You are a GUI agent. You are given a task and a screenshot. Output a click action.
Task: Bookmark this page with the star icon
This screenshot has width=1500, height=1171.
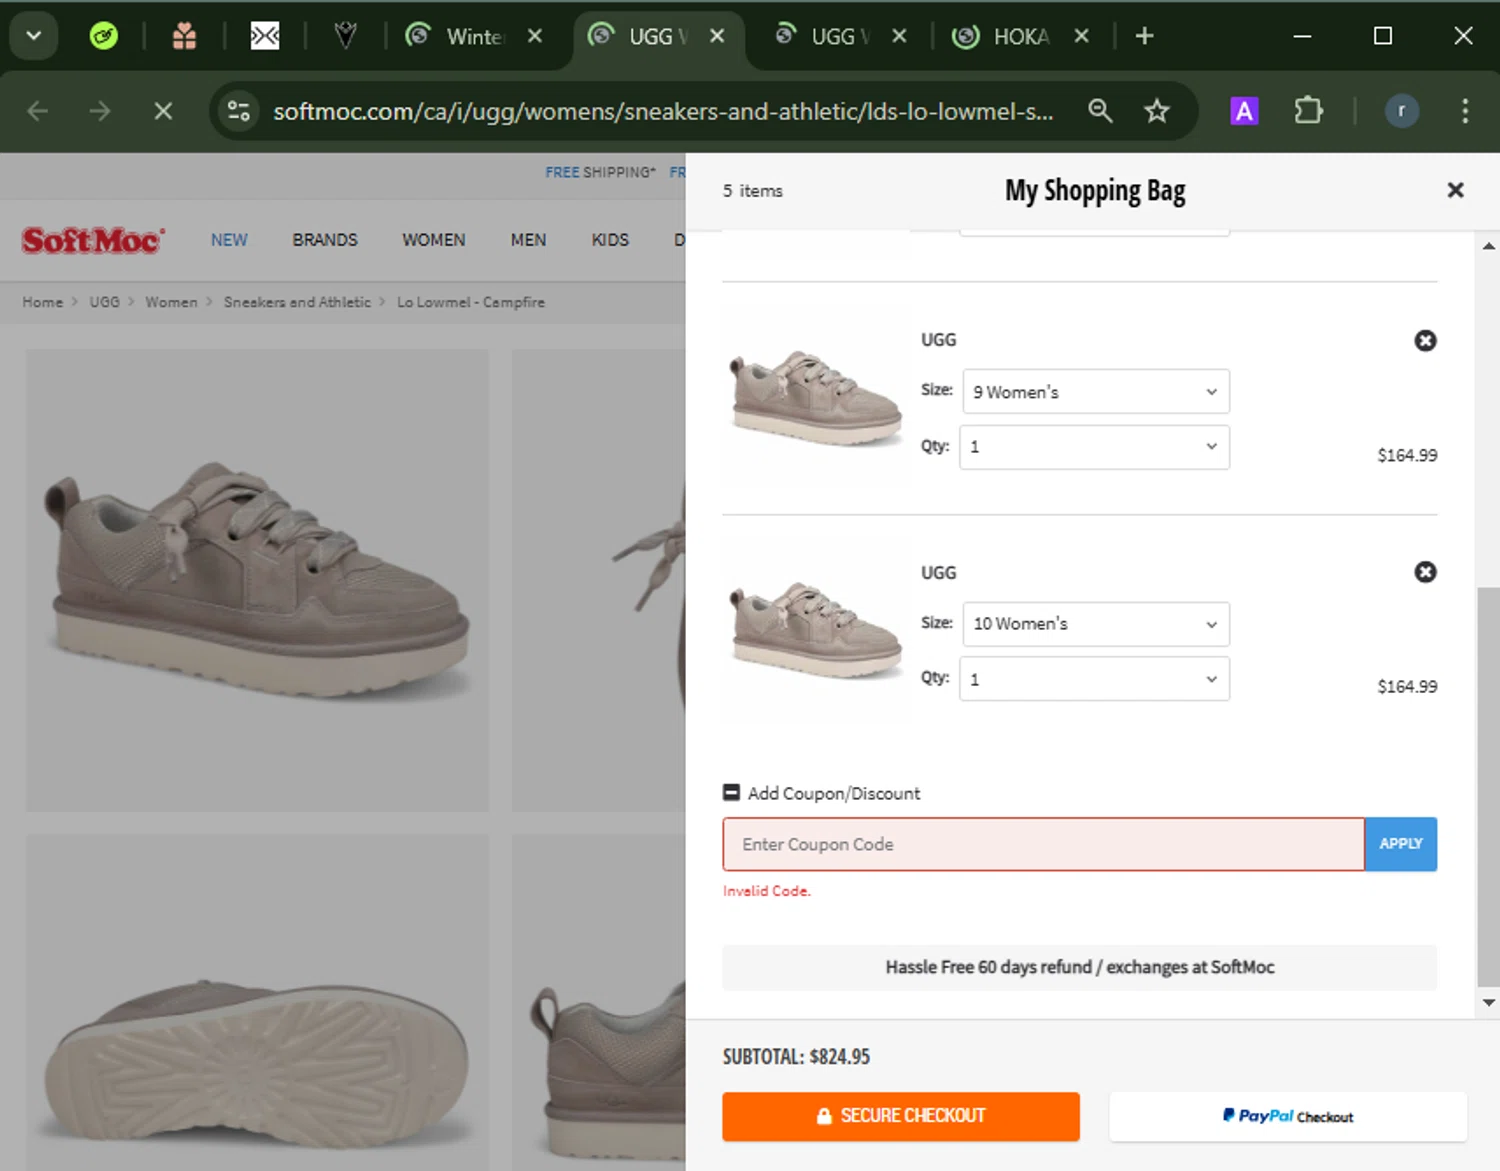tap(1157, 111)
